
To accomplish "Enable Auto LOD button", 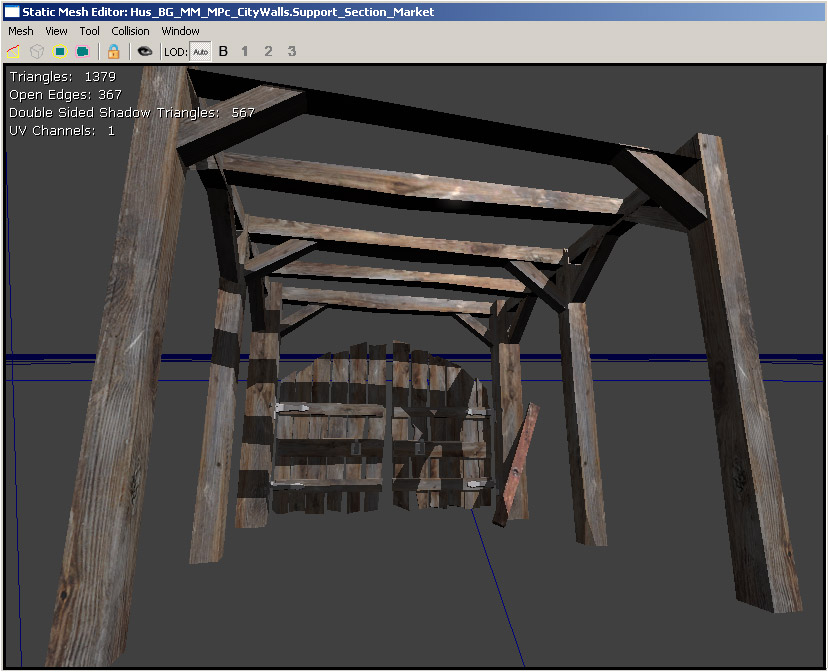I will point(200,51).
